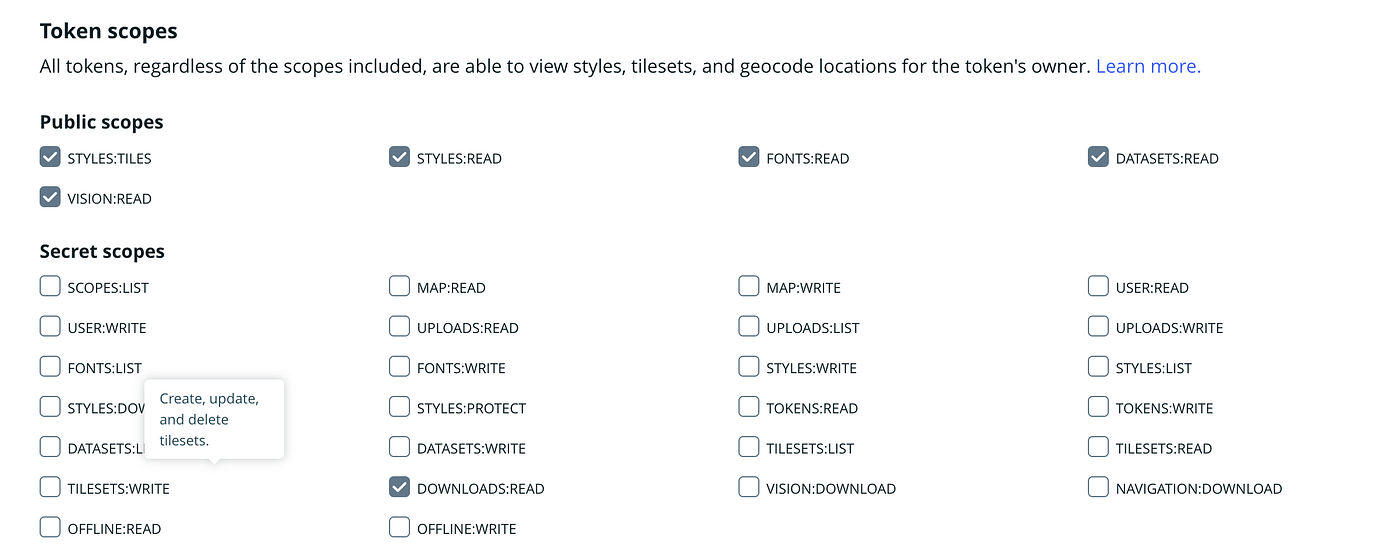Image resolution: width=1400 pixels, height=560 pixels.
Task: Click the DATASETS:WRITE scope label
Action: (471, 449)
